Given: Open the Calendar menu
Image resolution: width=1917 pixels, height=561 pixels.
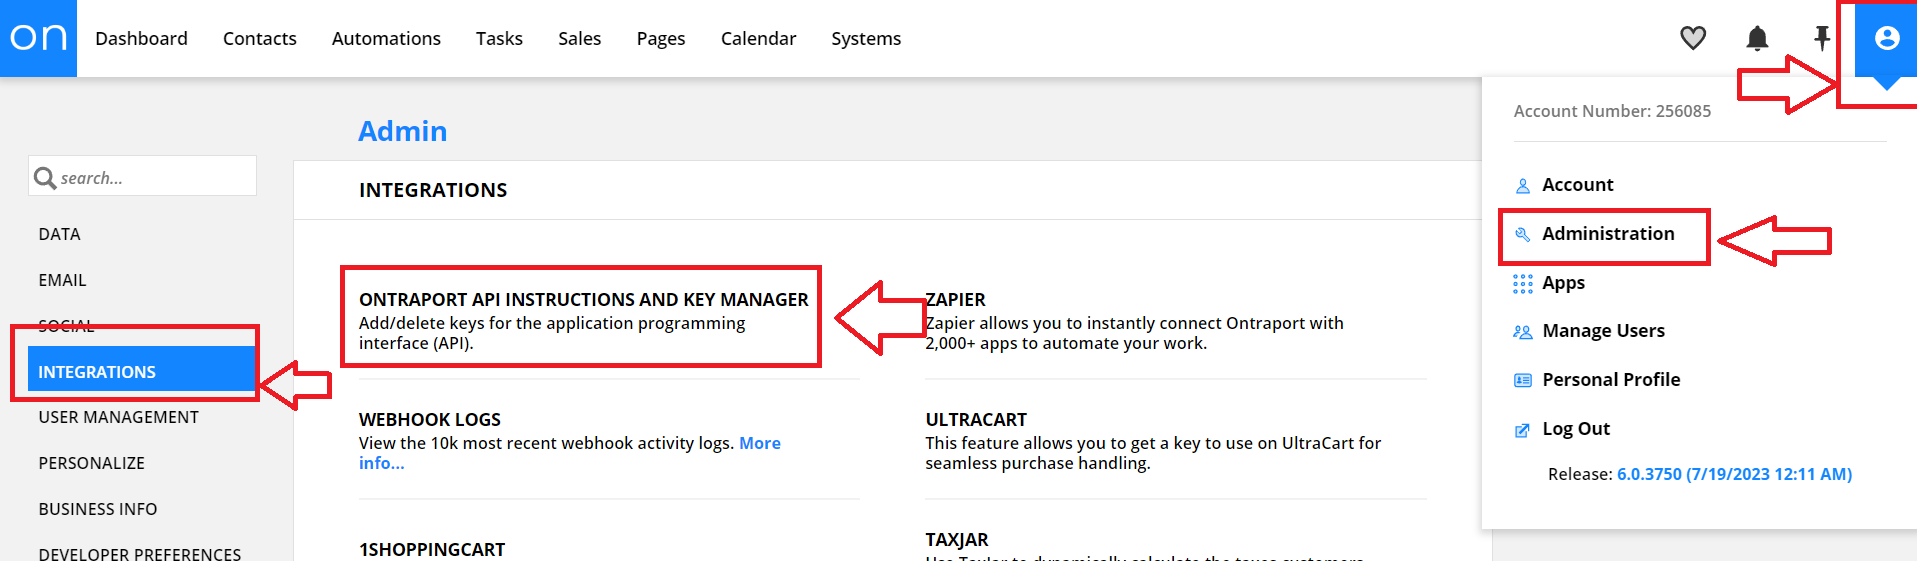Looking at the screenshot, I should coord(758,38).
